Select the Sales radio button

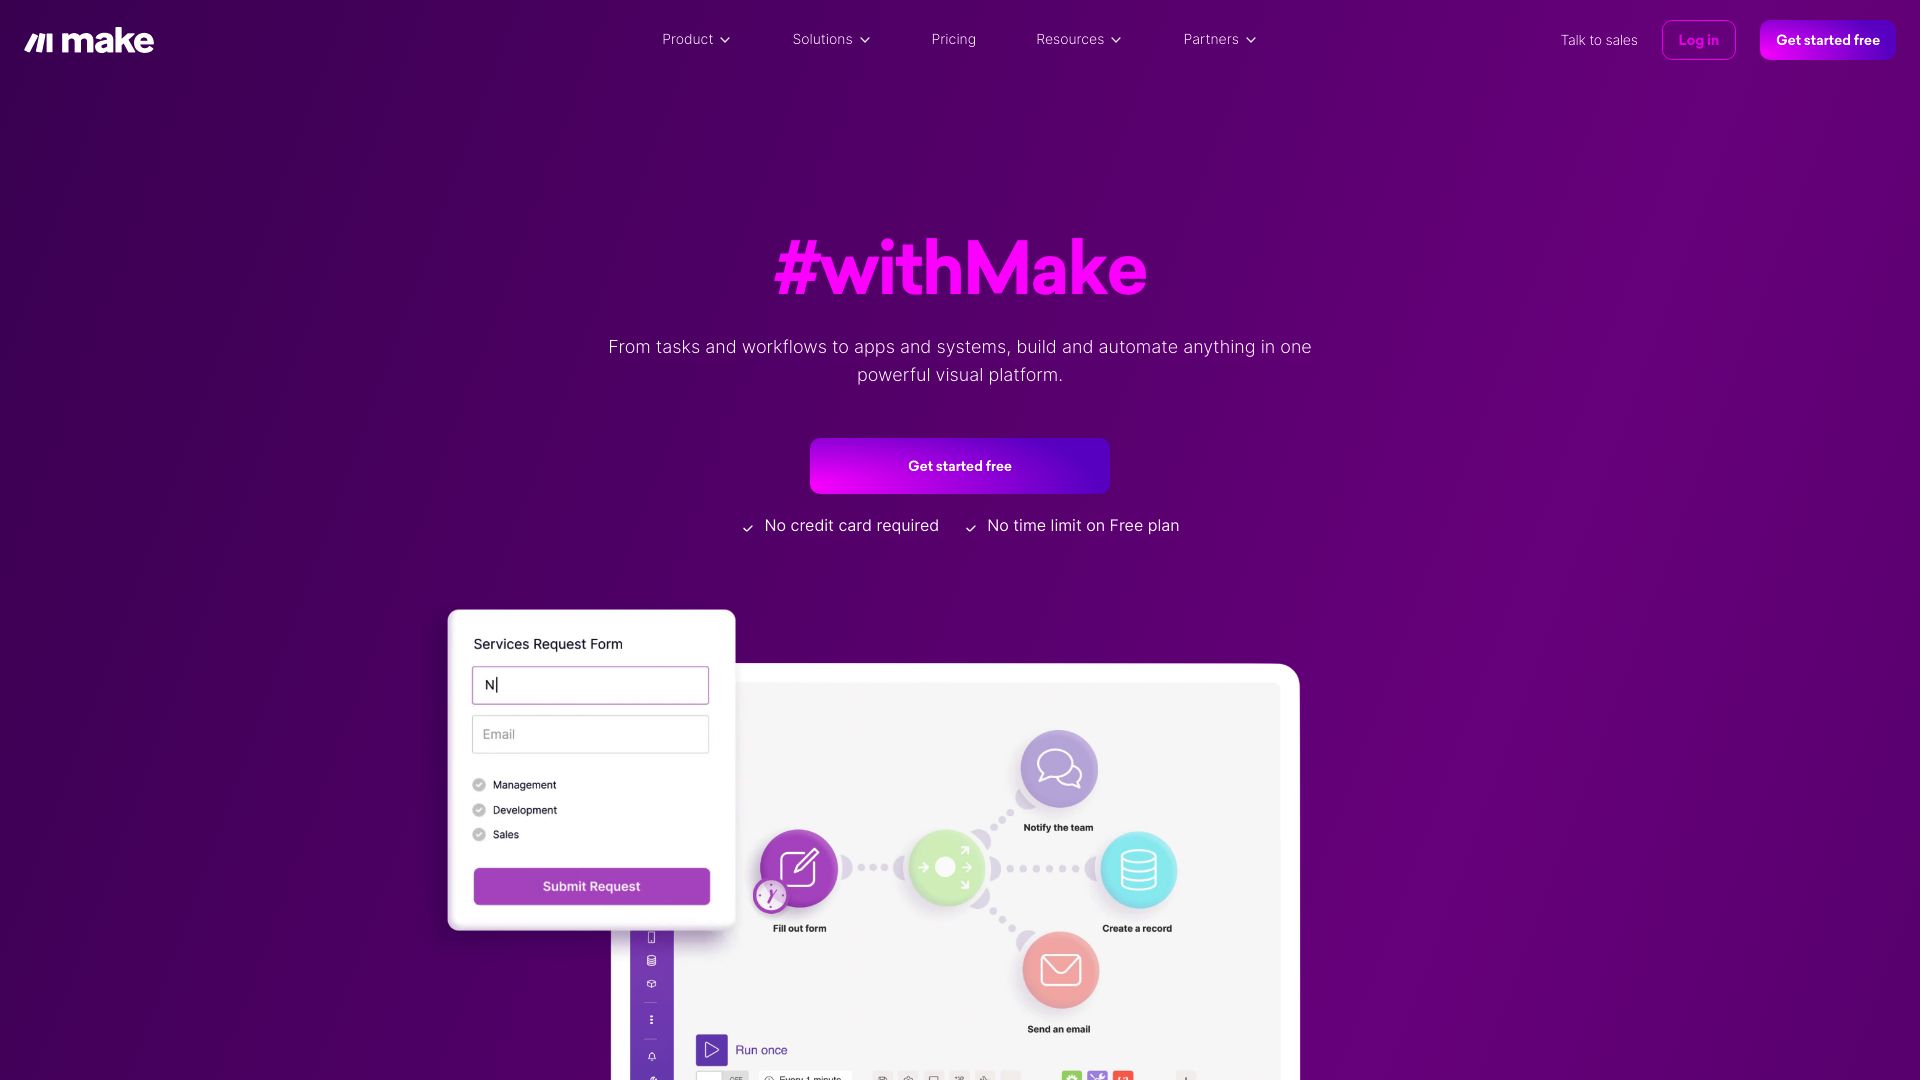tap(479, 833)
